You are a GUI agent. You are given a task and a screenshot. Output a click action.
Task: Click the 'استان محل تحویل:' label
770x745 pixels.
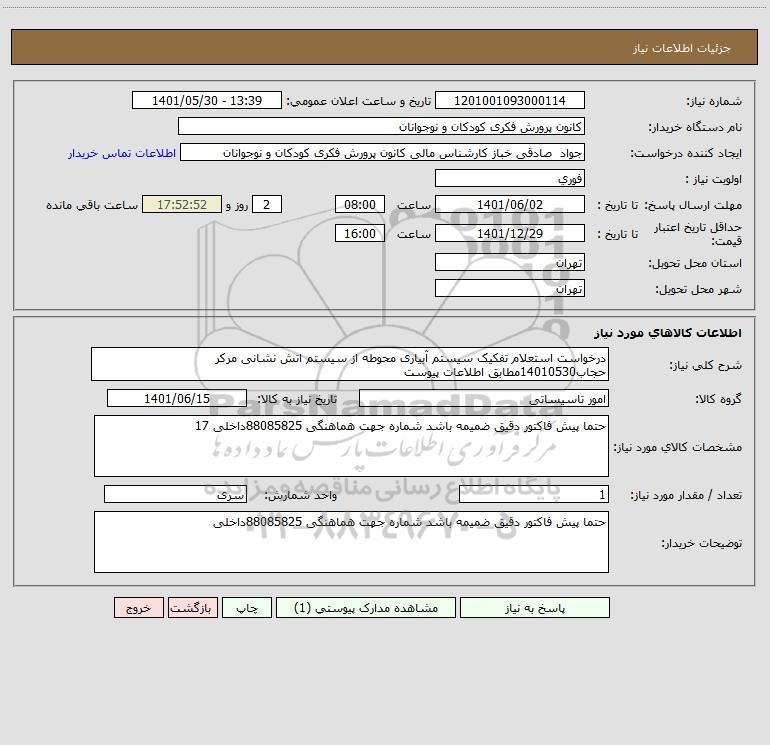(695, 263)
